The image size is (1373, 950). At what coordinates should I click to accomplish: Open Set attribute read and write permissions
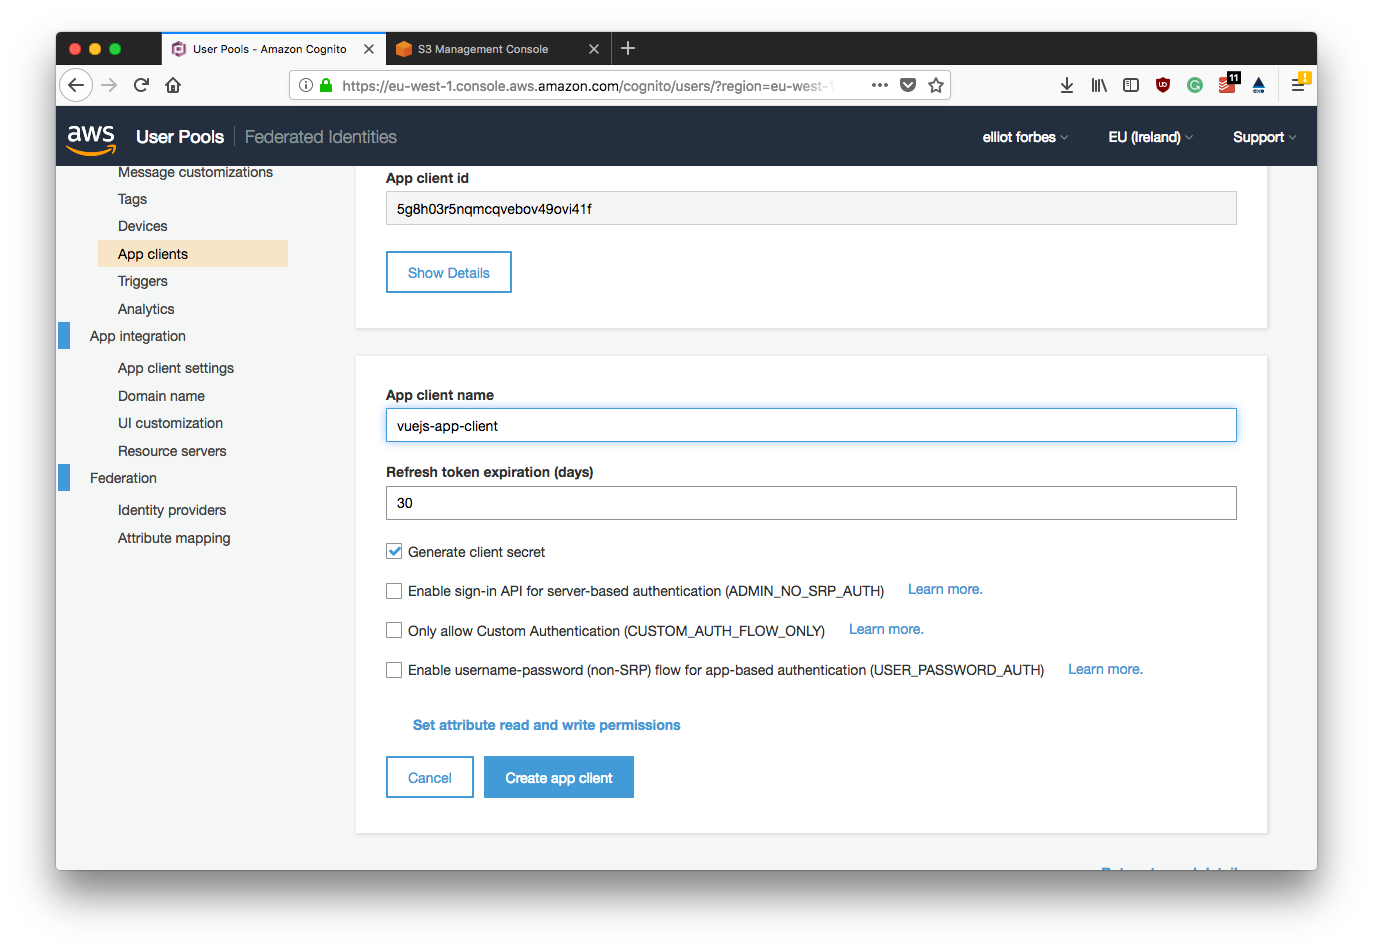[546, 725]
